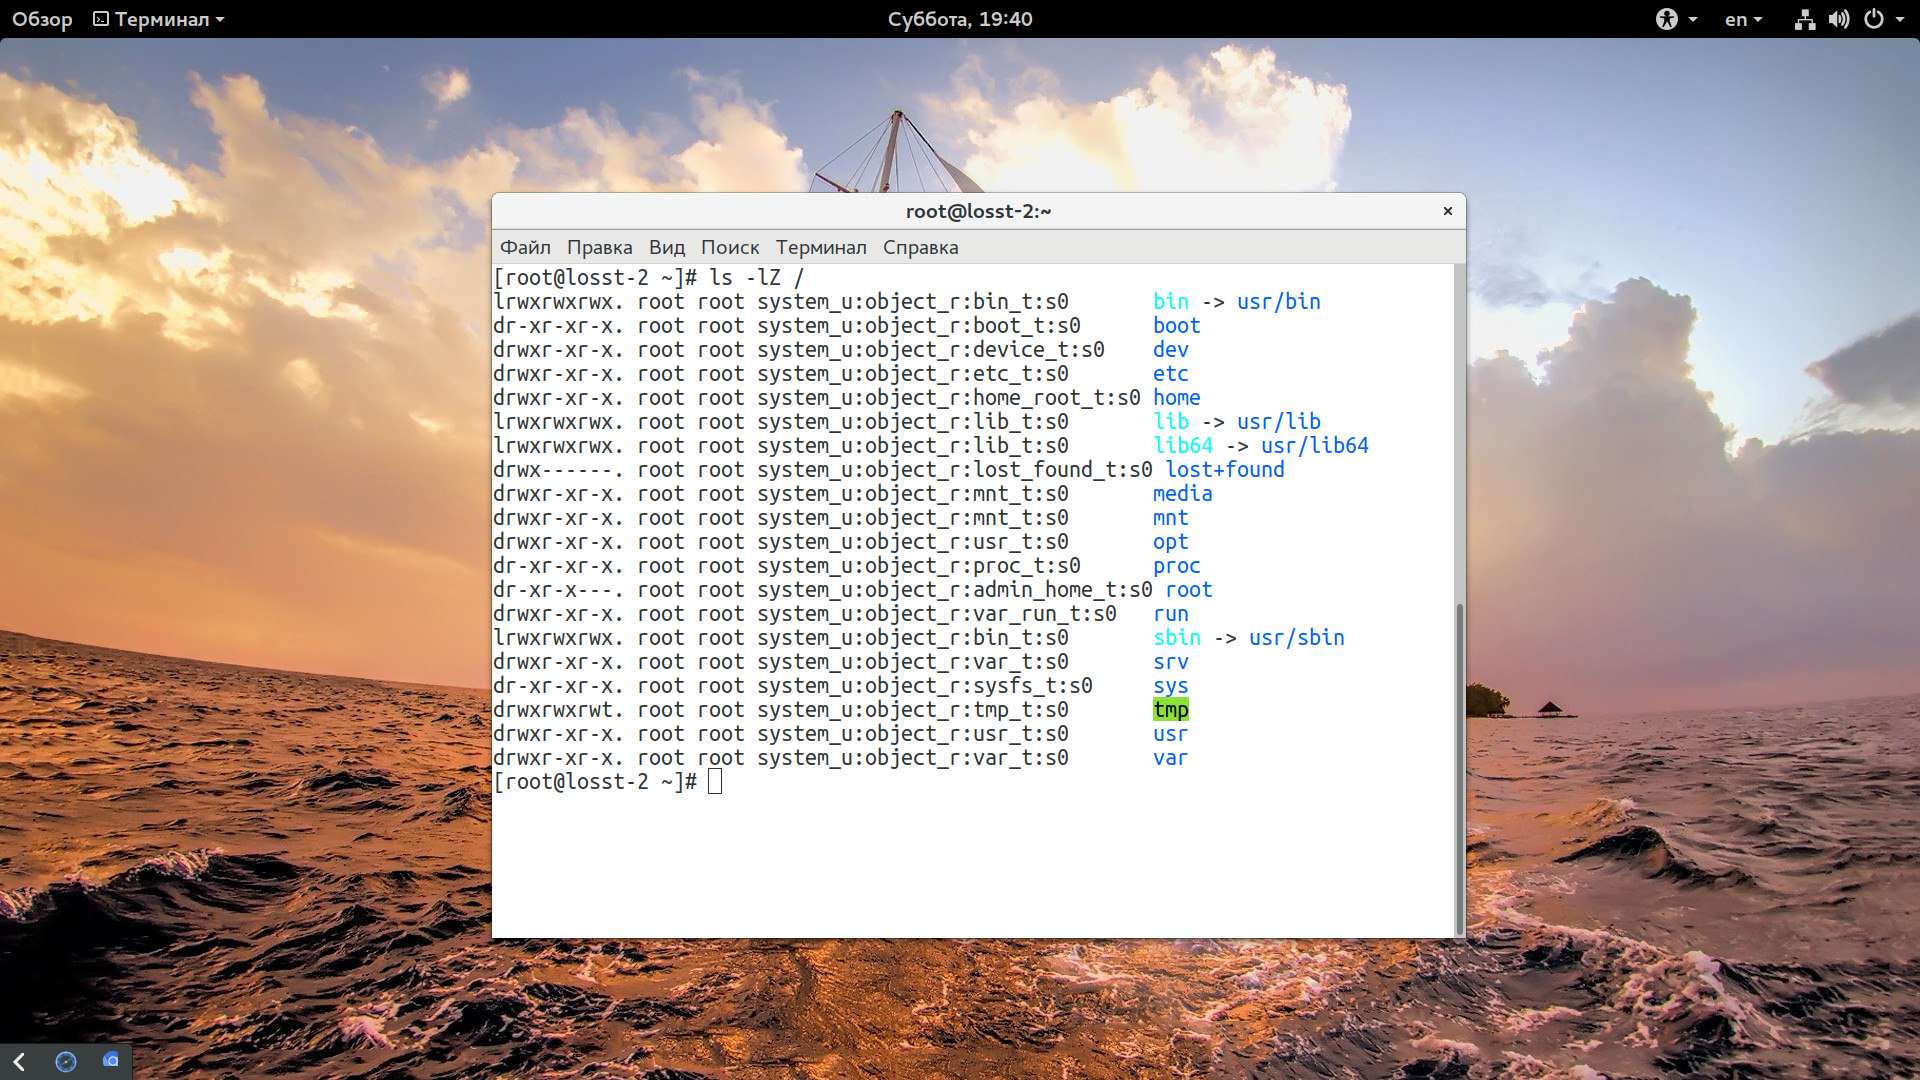Screen dimensions: 1920x1080
Task: Click the Обзор activities button
Action: pyautogui.click(x=42, y=19)
